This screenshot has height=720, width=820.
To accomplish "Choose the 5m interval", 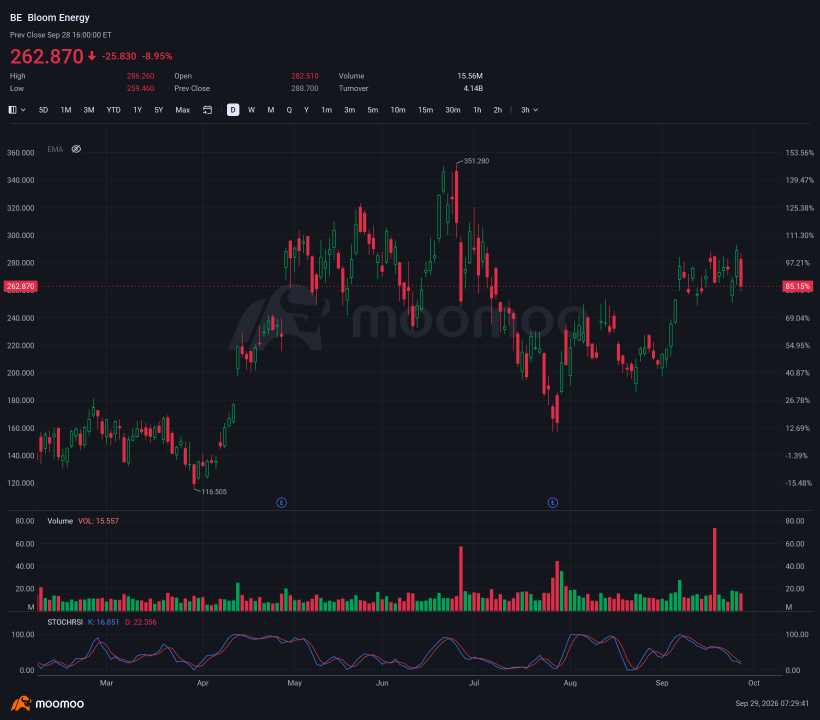I will pyautogui.click(x=372, y=110).
